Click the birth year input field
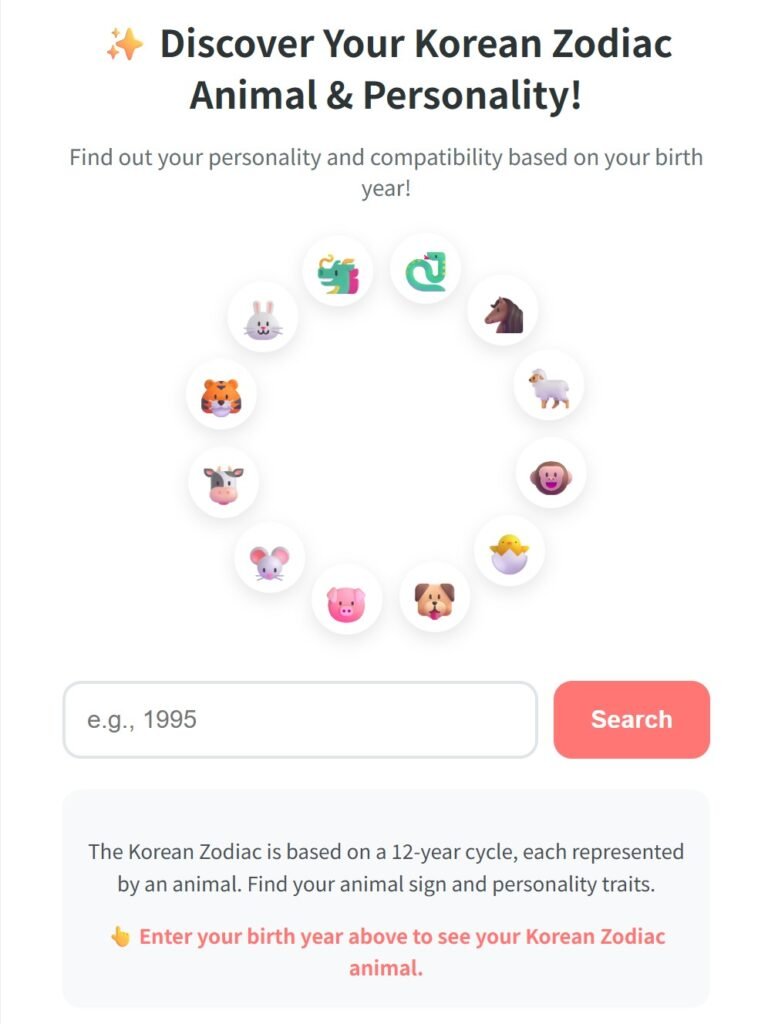Screen dimensions: 768x1024 click(x=300, y=719)
